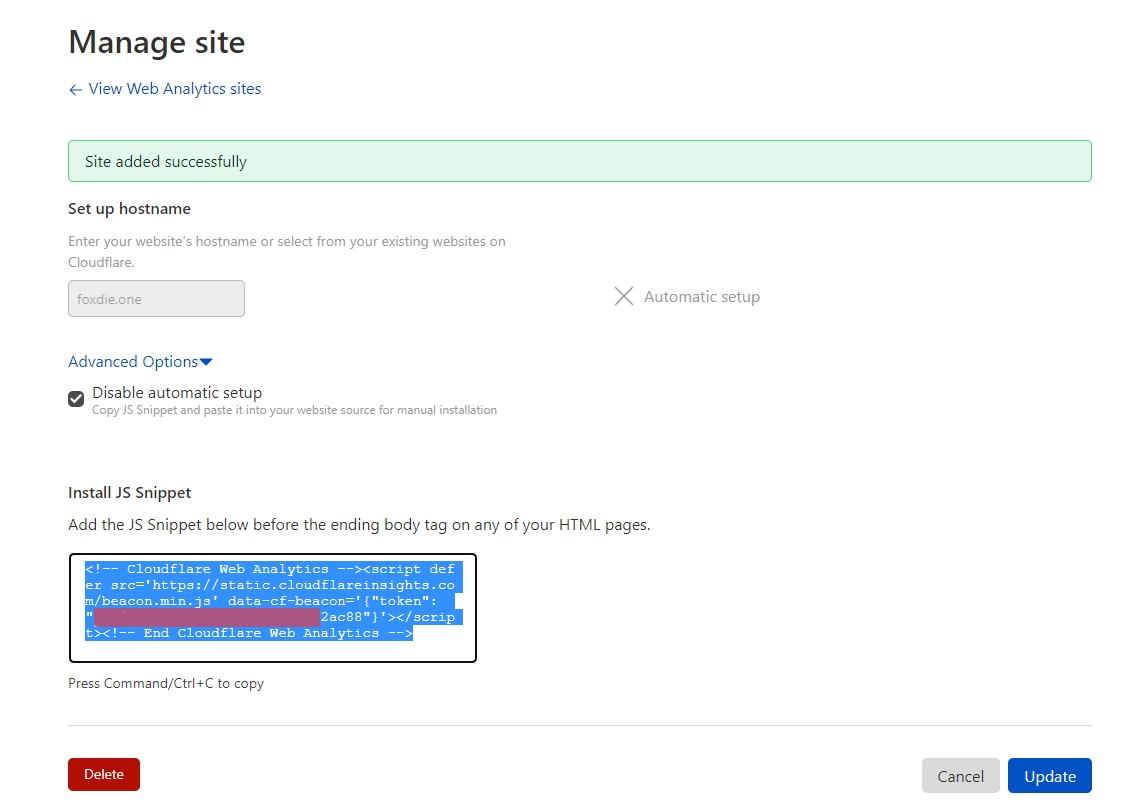
Task: Click the 'Install JS Snippet' heading
Action: tap(129, 493)
